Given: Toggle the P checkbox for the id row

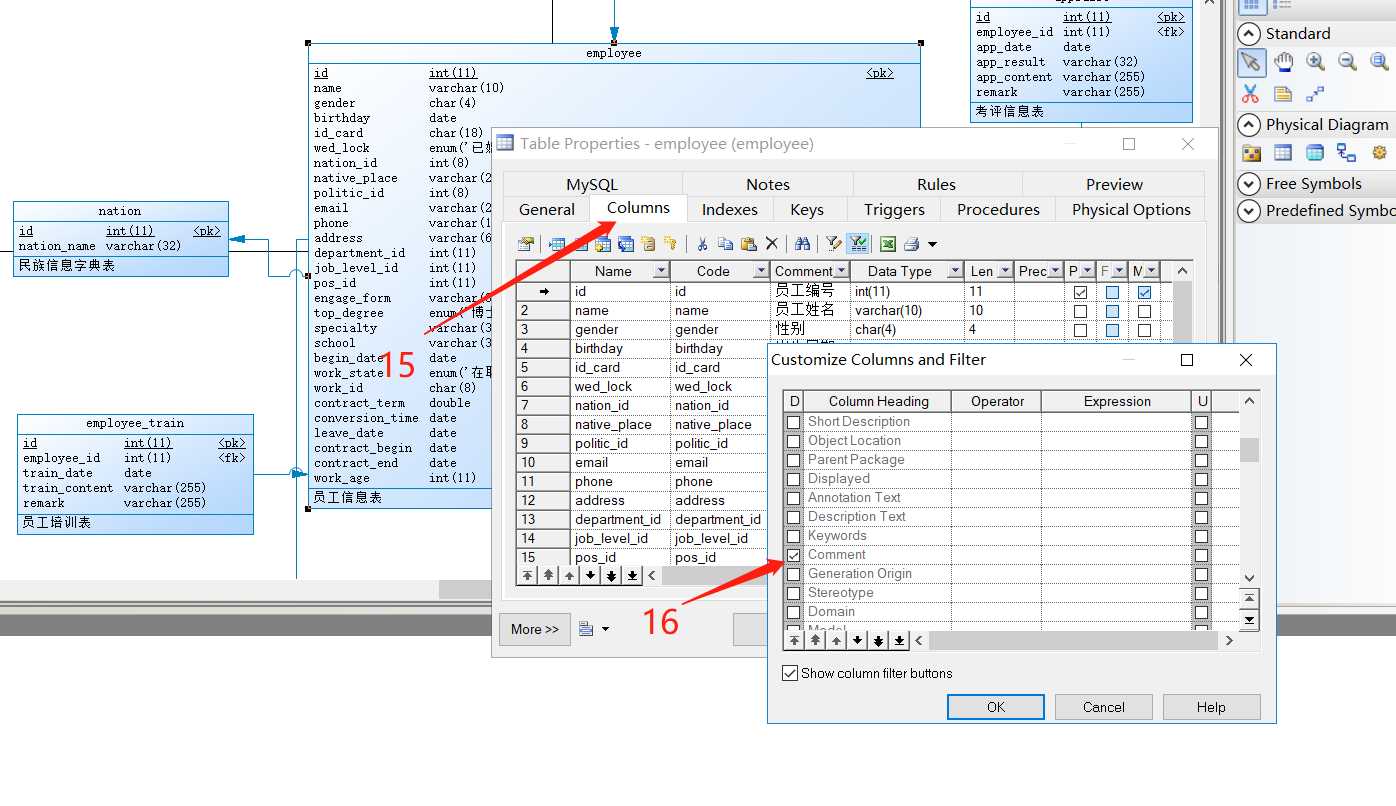Looking at the screenshot, I should coord(1080,292).
